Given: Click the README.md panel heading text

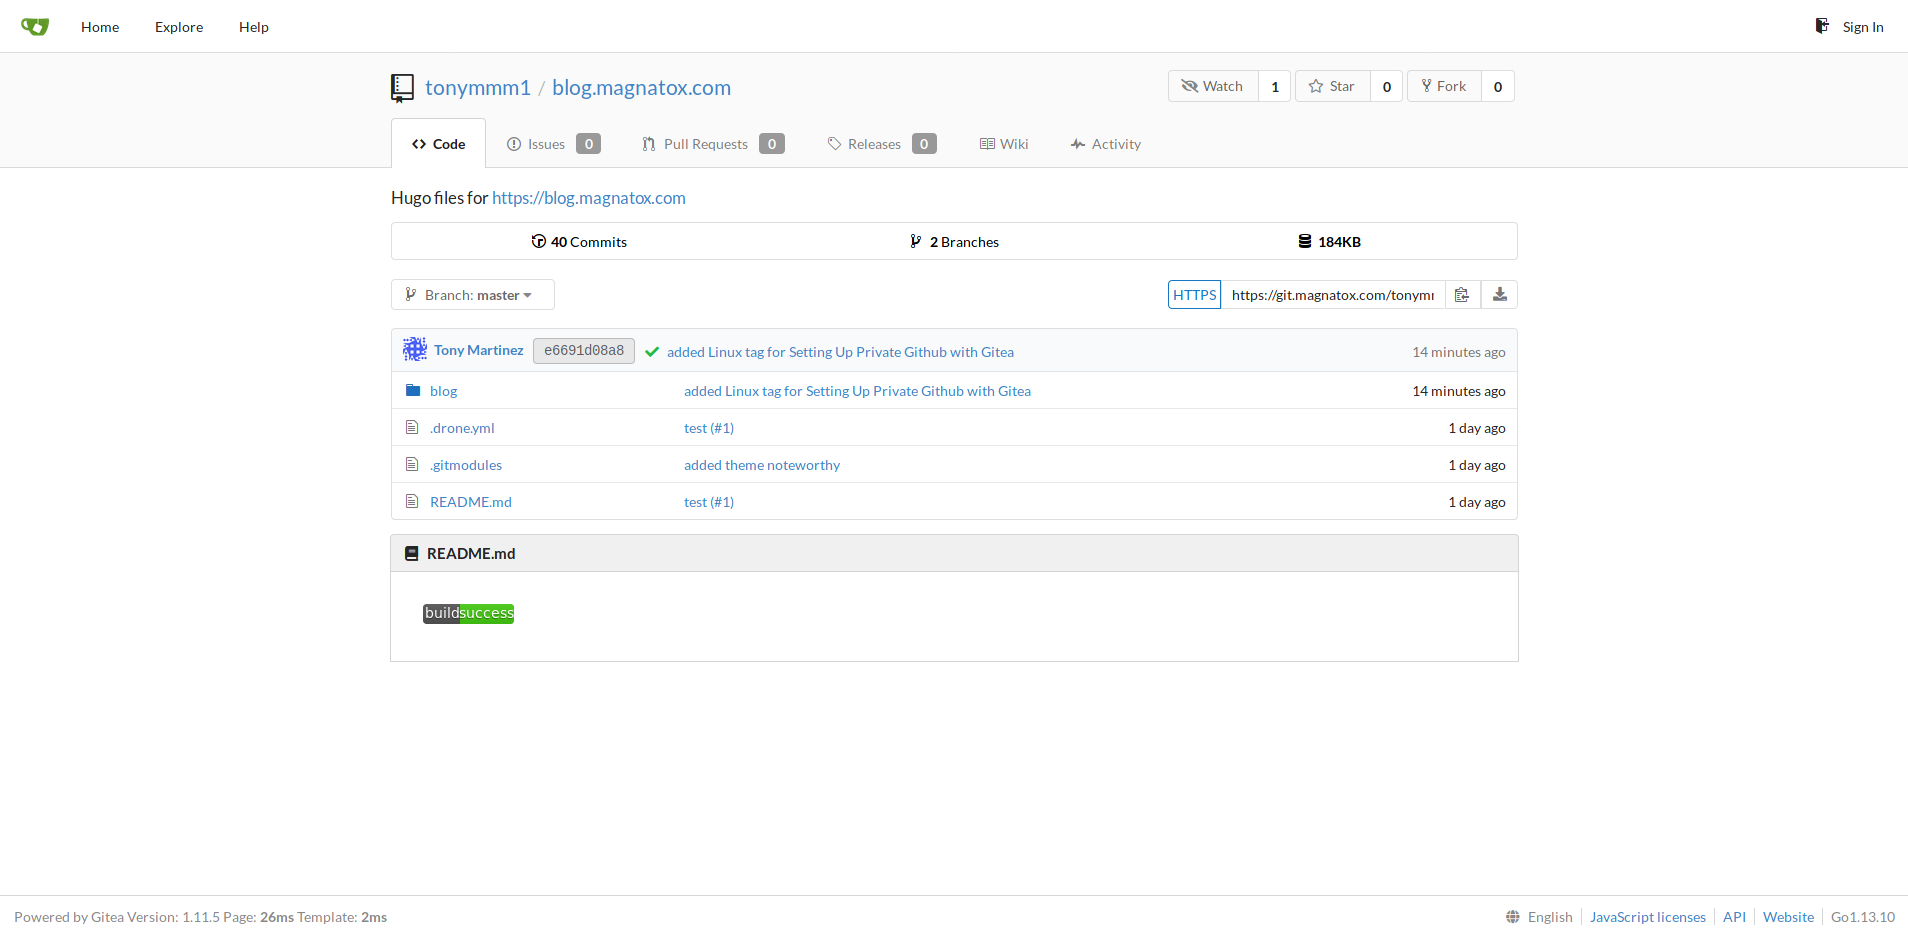Looking at the screenshot, I should [471, 553].
